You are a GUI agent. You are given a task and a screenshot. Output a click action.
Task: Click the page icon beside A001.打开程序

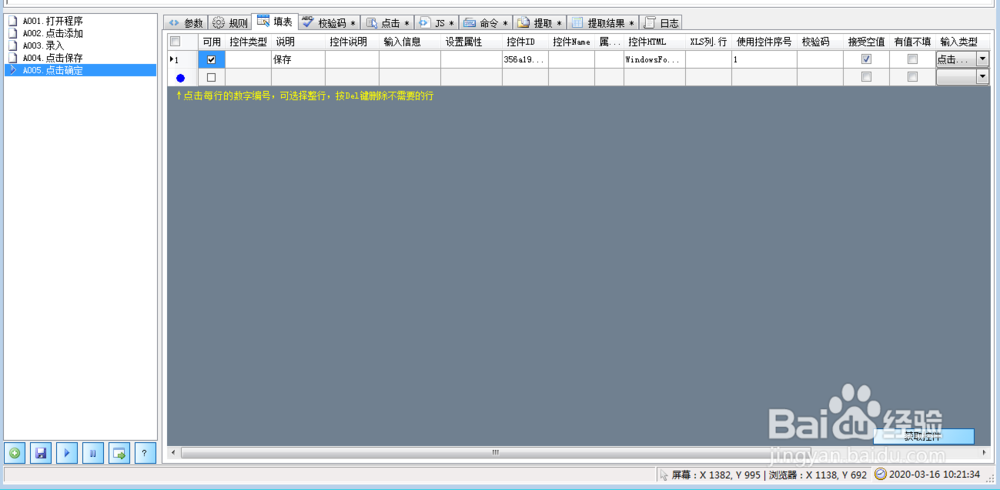[x=12, y=21]
